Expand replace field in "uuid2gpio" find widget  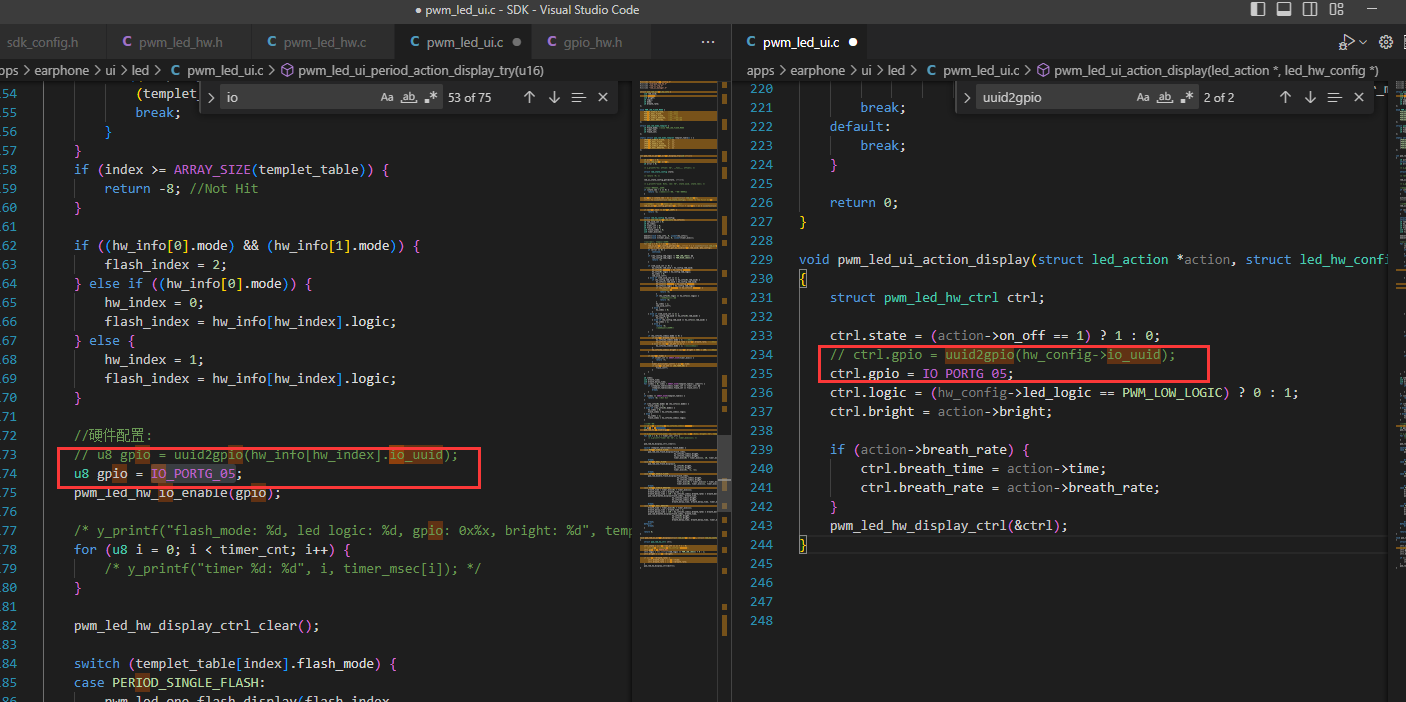coord(967,97)
